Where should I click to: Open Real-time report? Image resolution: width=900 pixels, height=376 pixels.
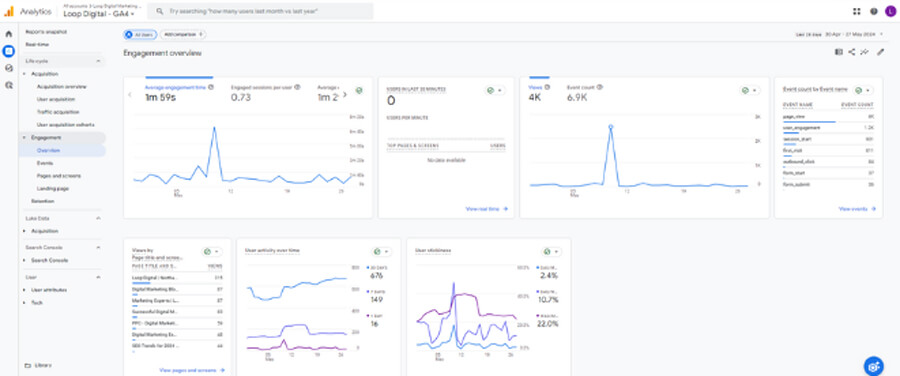point(37,44)
